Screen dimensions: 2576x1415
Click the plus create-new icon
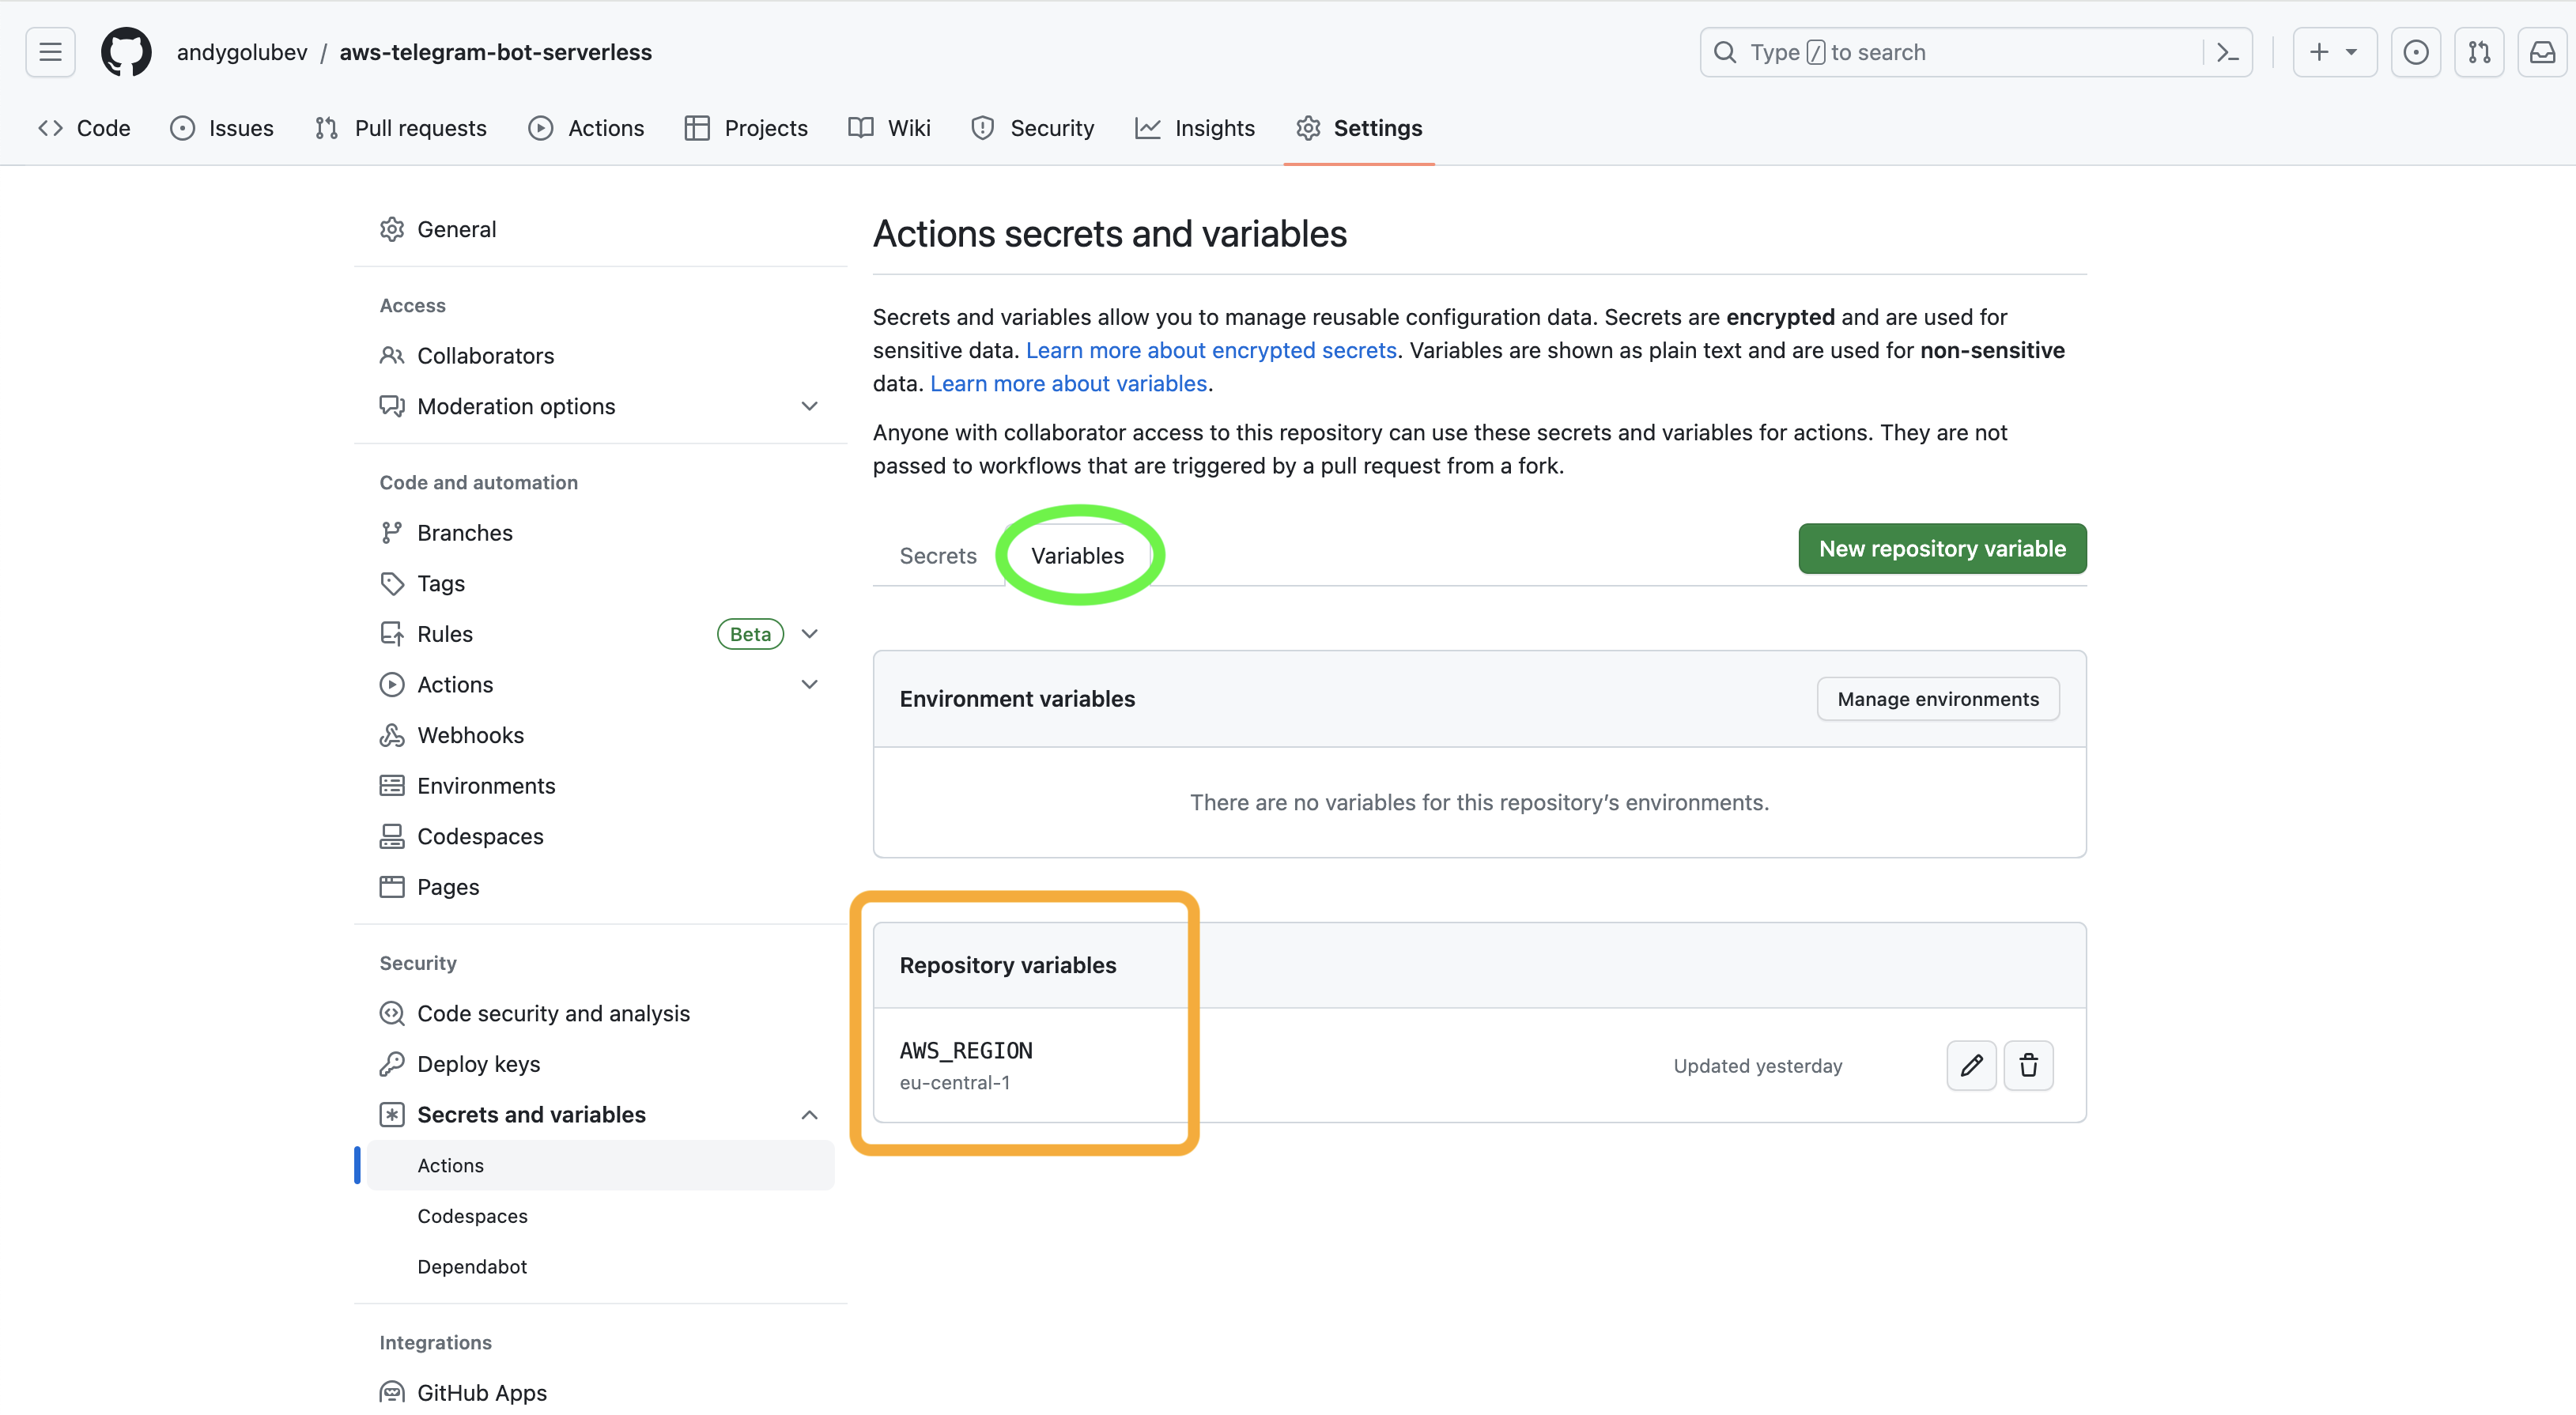(2319, 52)
